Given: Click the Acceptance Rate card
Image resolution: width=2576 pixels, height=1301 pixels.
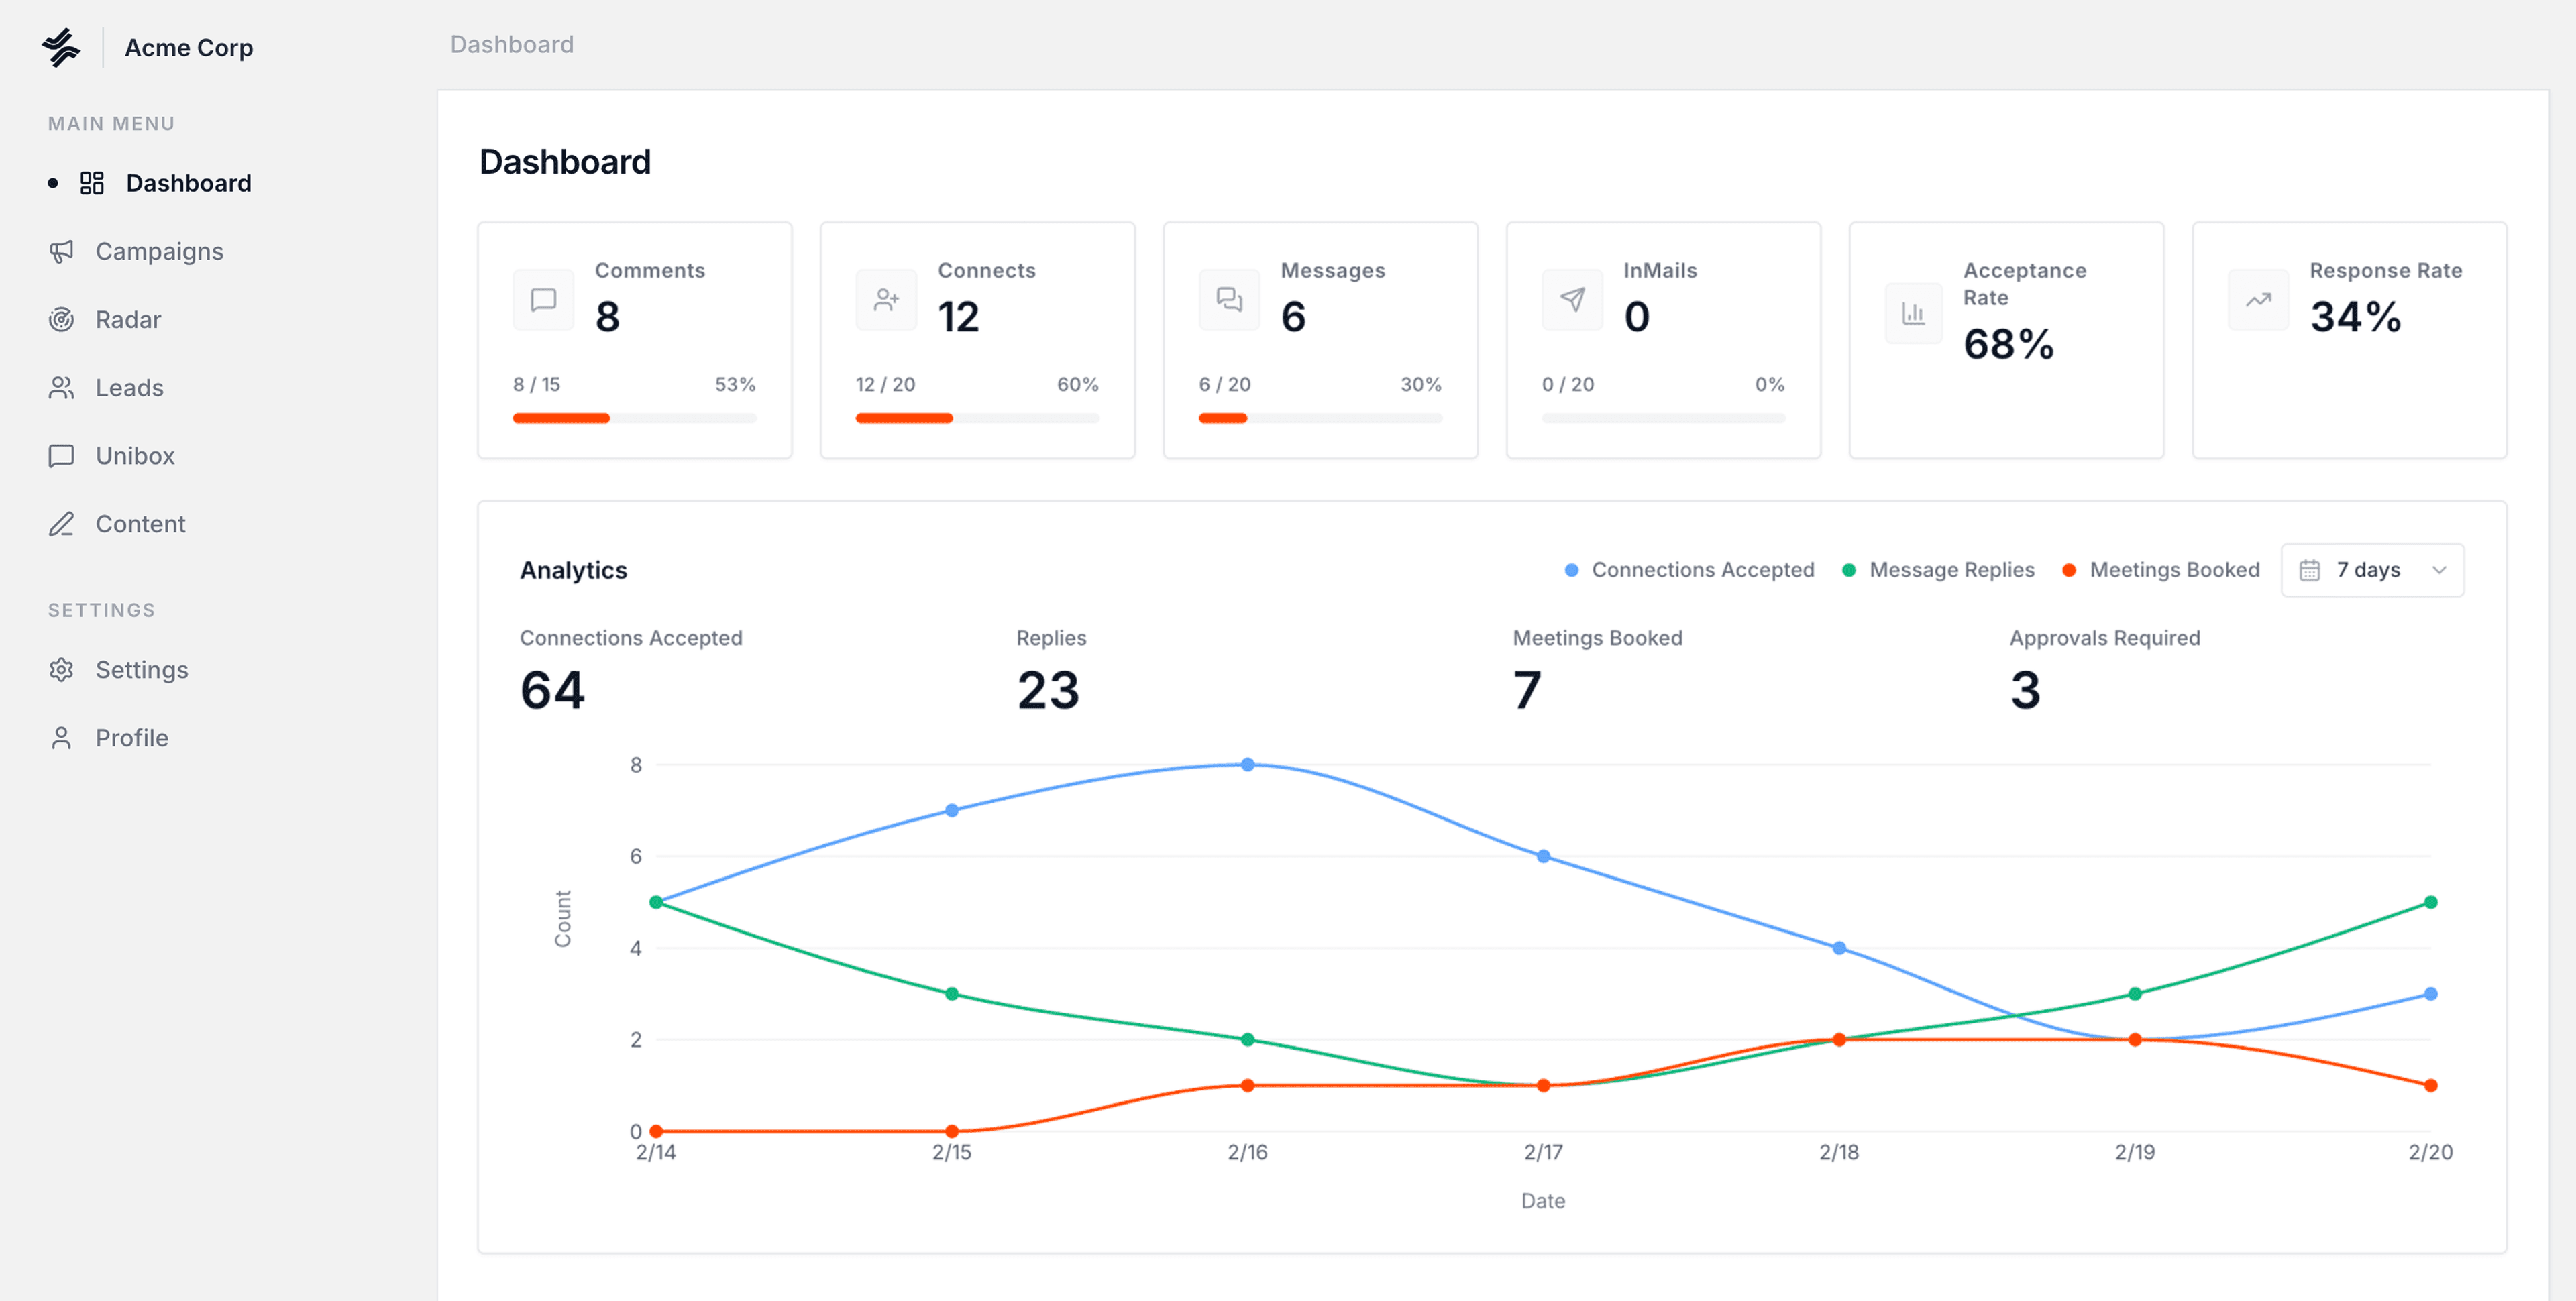Looking at the screenshot, I should pos(2005,340).
